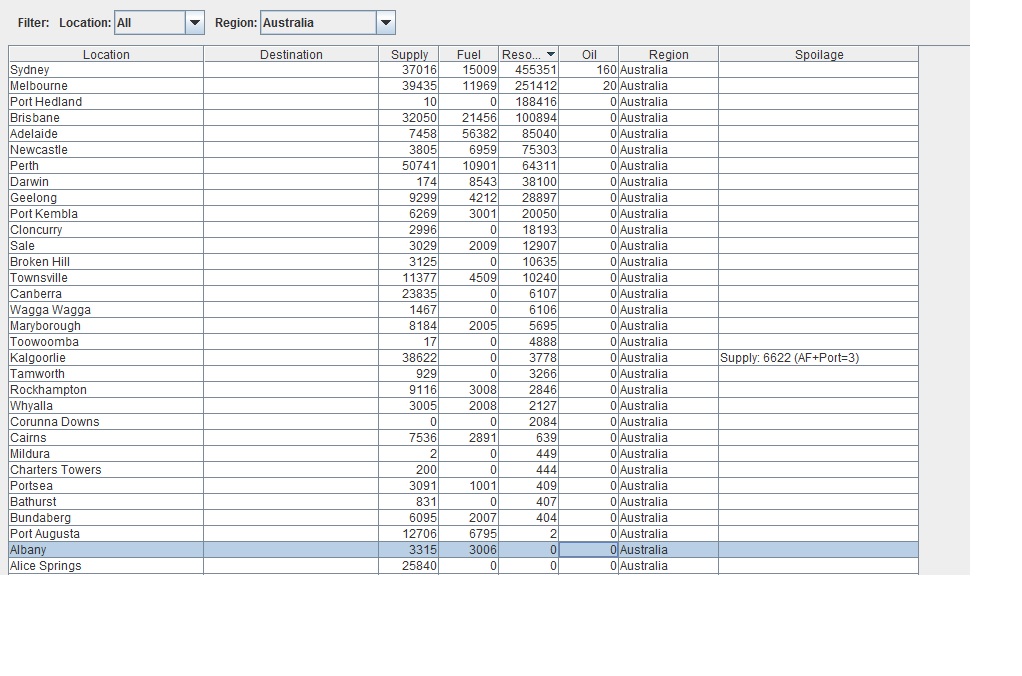Click the Sale location cell
This screenshot has width=1022, height=676.
106,246
